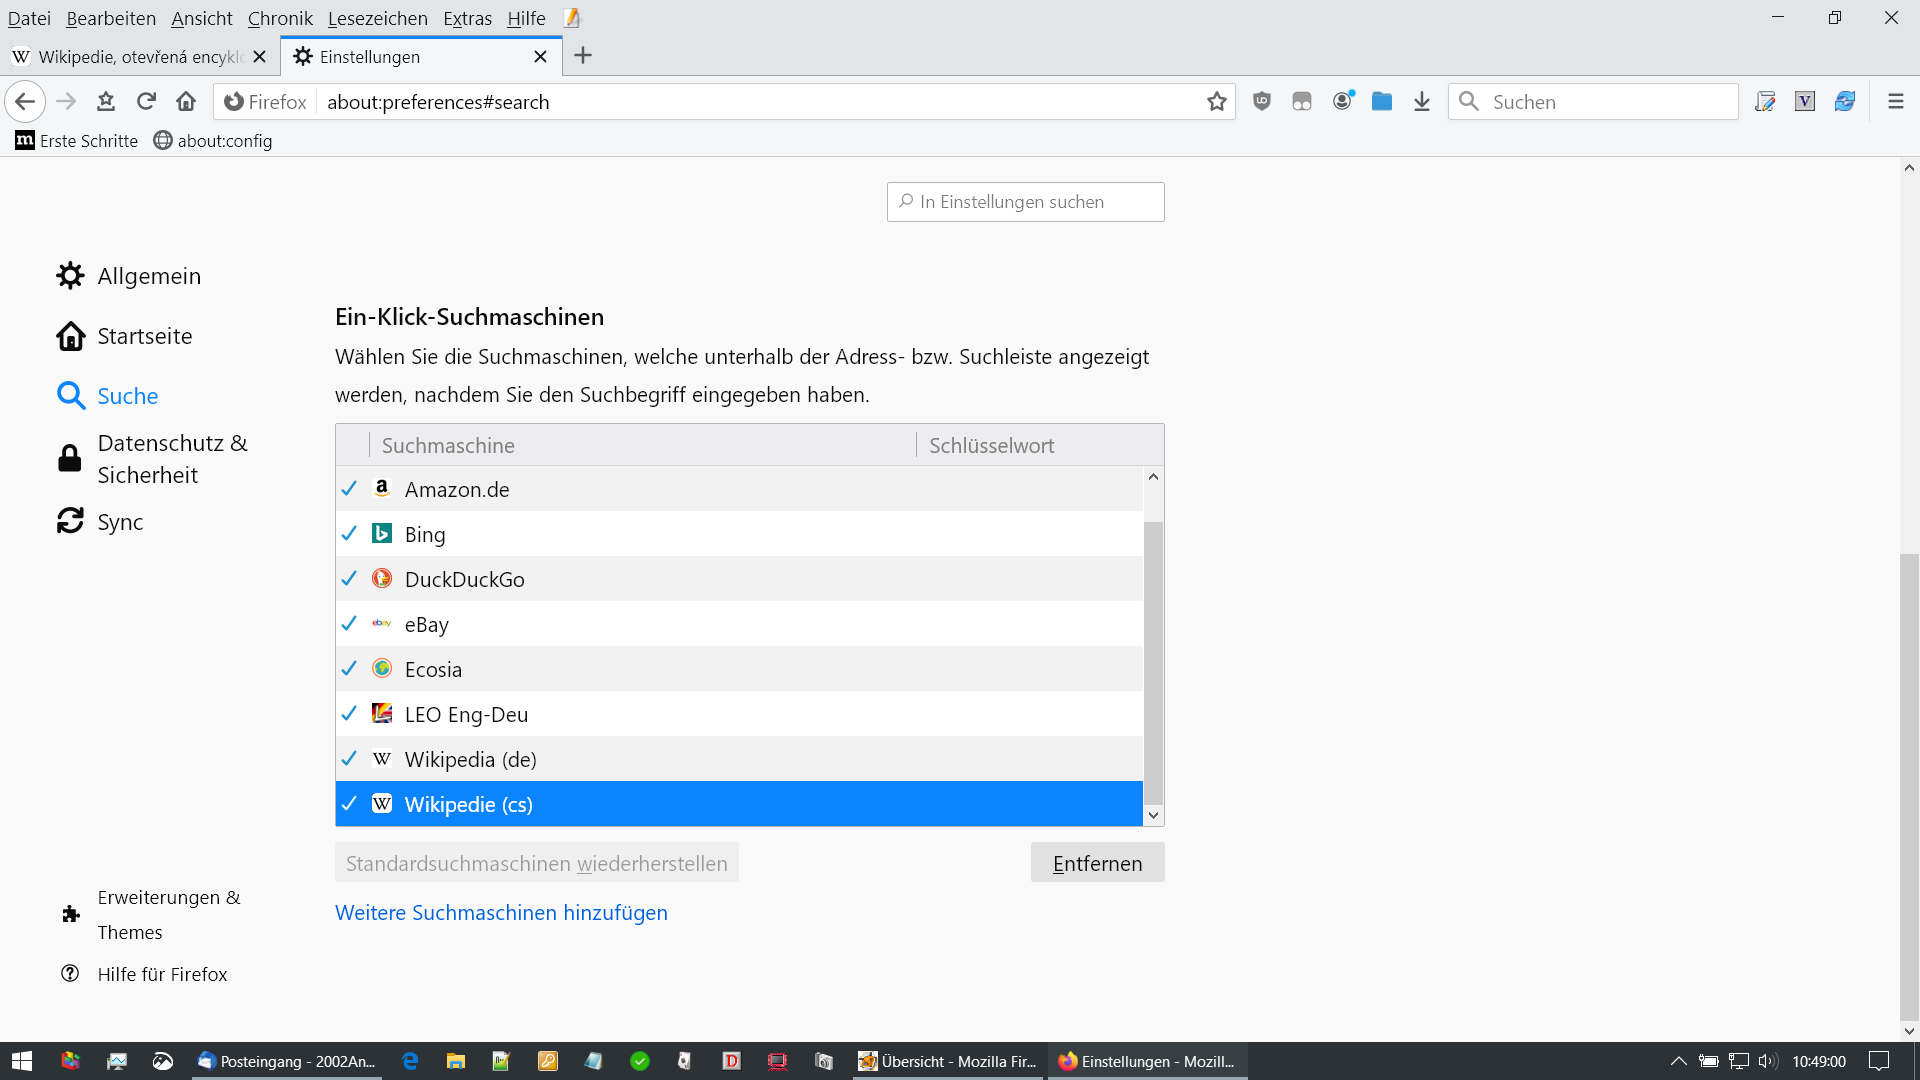Open the Lesezeichen menu
1920x1080 pixels.
tap(377, 18)
